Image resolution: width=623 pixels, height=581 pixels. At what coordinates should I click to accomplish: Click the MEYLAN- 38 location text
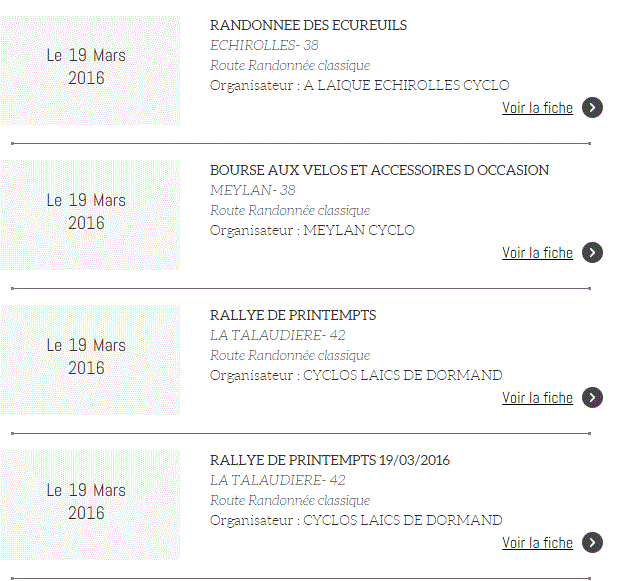click(253, 190)
